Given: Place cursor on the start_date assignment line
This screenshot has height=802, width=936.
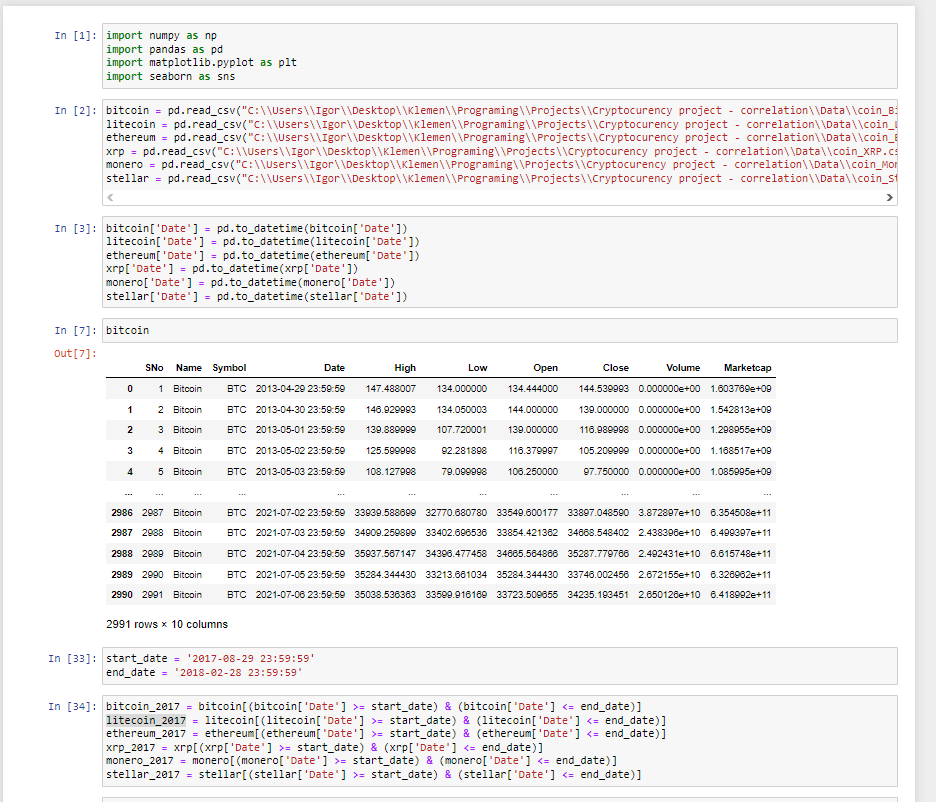Looking at the screenshot, I should [210, 658].
